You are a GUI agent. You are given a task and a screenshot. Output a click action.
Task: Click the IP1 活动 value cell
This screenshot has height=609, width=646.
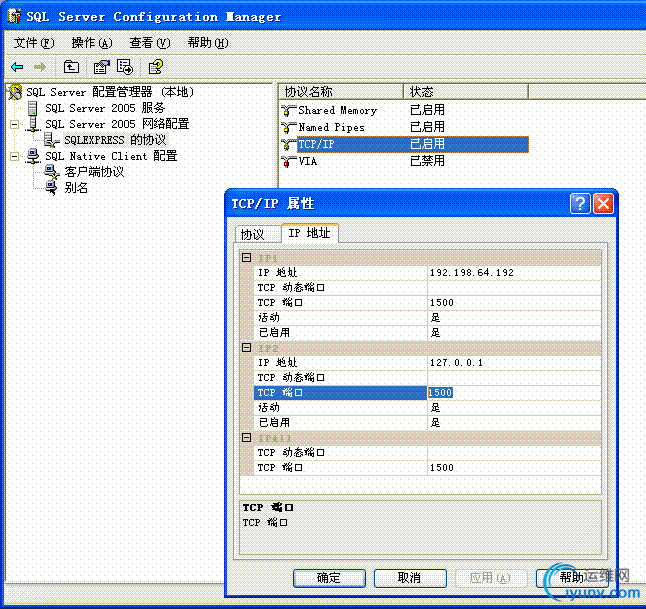coord(514,317)
